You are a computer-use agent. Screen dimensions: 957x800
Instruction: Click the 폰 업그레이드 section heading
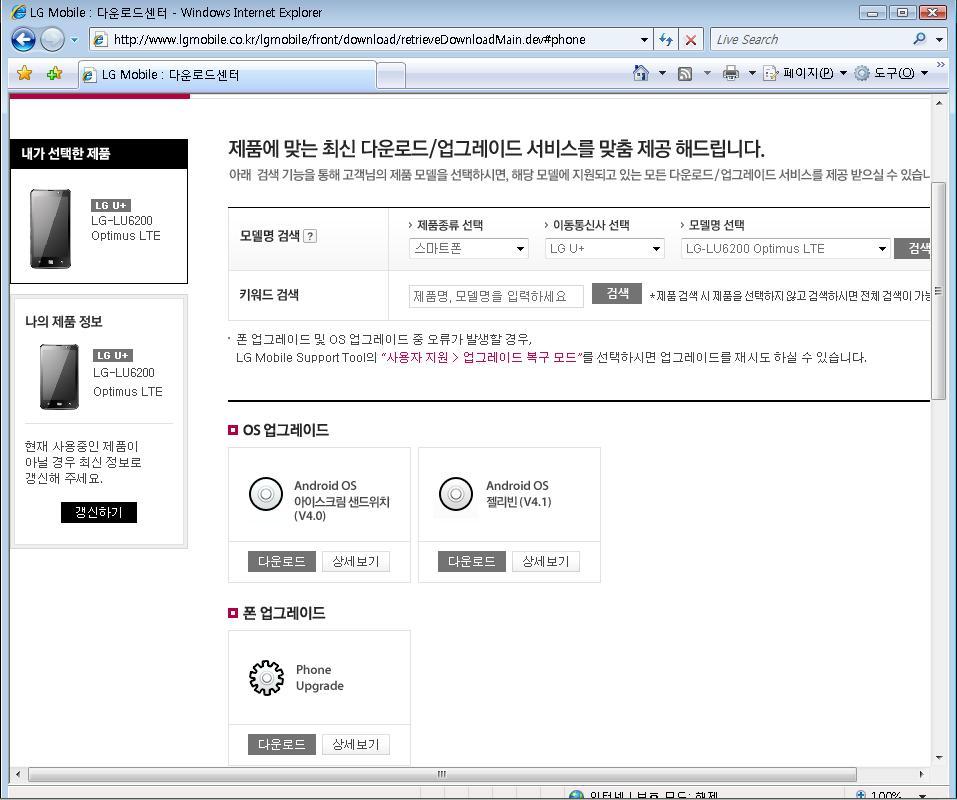[284, 613]
